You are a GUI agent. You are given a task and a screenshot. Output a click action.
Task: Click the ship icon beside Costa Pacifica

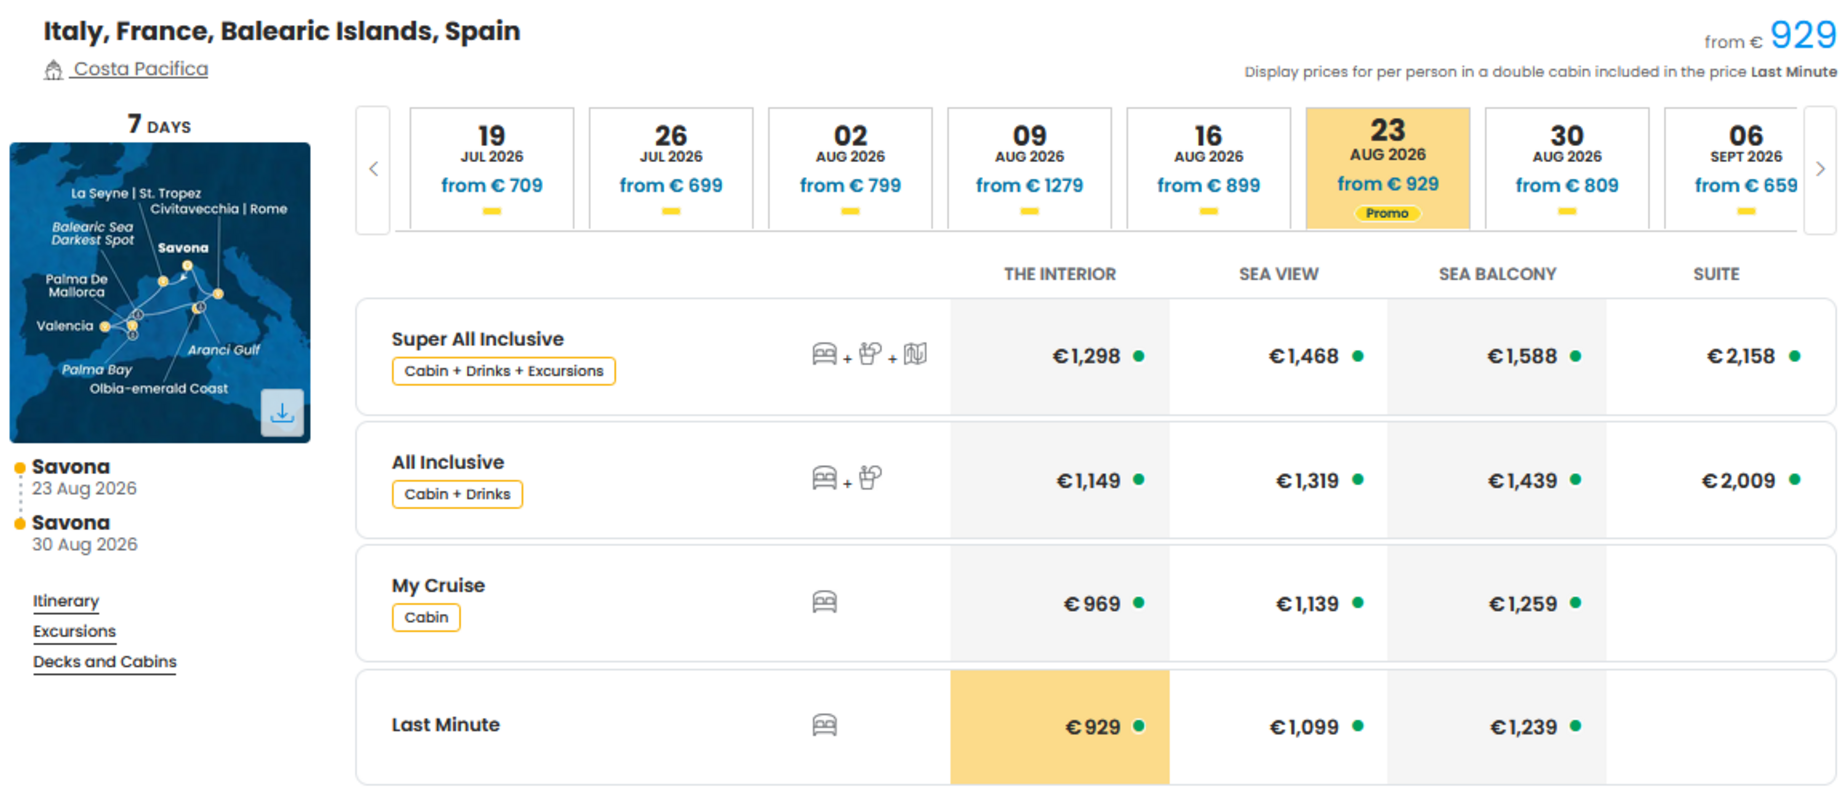click(x=53, y=70)
